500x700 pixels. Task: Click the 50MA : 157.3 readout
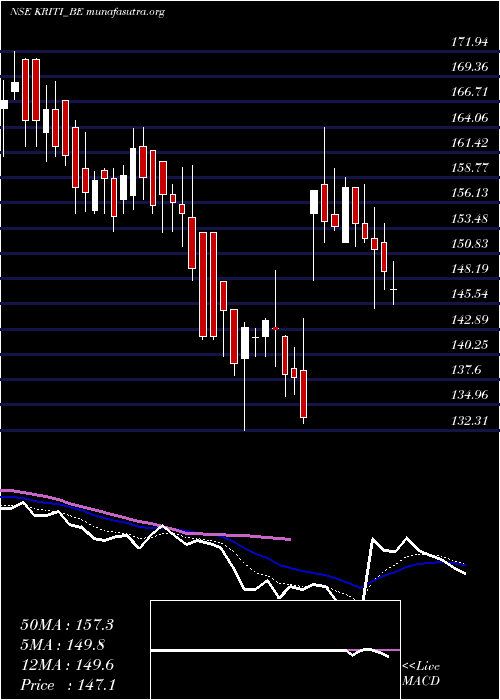67,625
